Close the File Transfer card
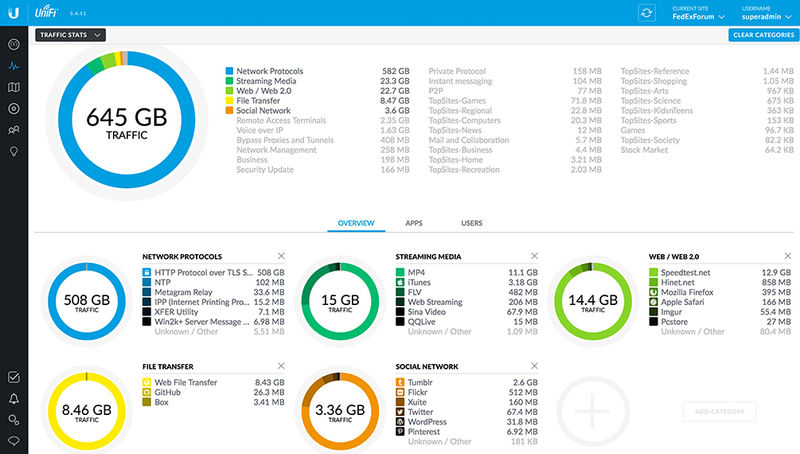 point(281,366)
